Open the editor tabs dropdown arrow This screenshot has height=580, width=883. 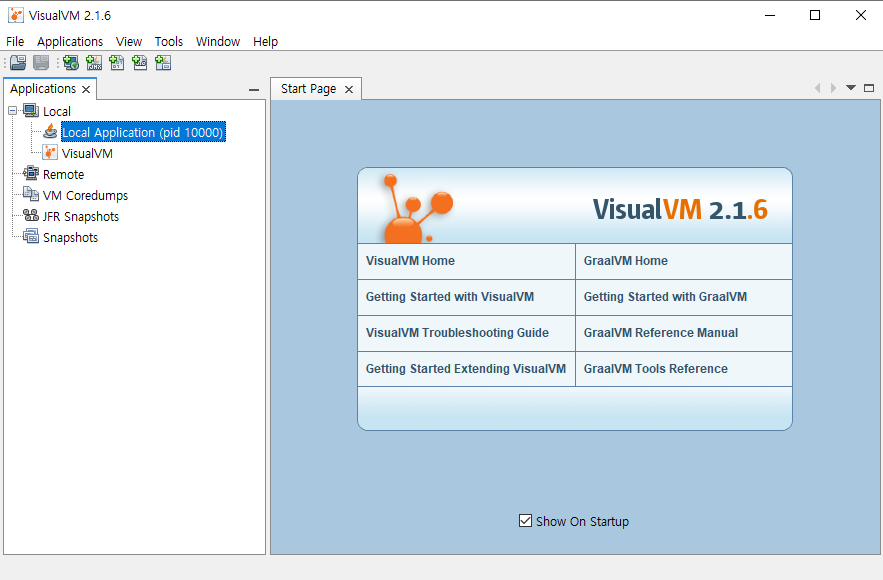point(851,88)
